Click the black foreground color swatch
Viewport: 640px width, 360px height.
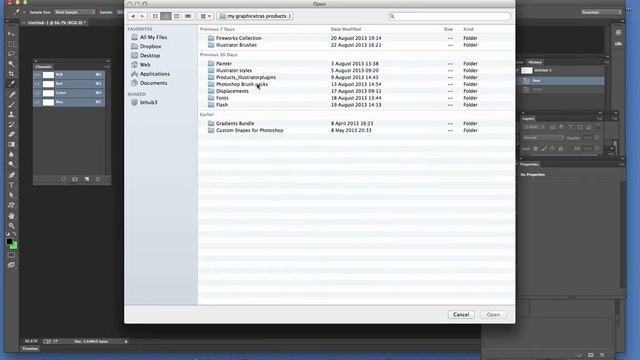coord(9,242)
